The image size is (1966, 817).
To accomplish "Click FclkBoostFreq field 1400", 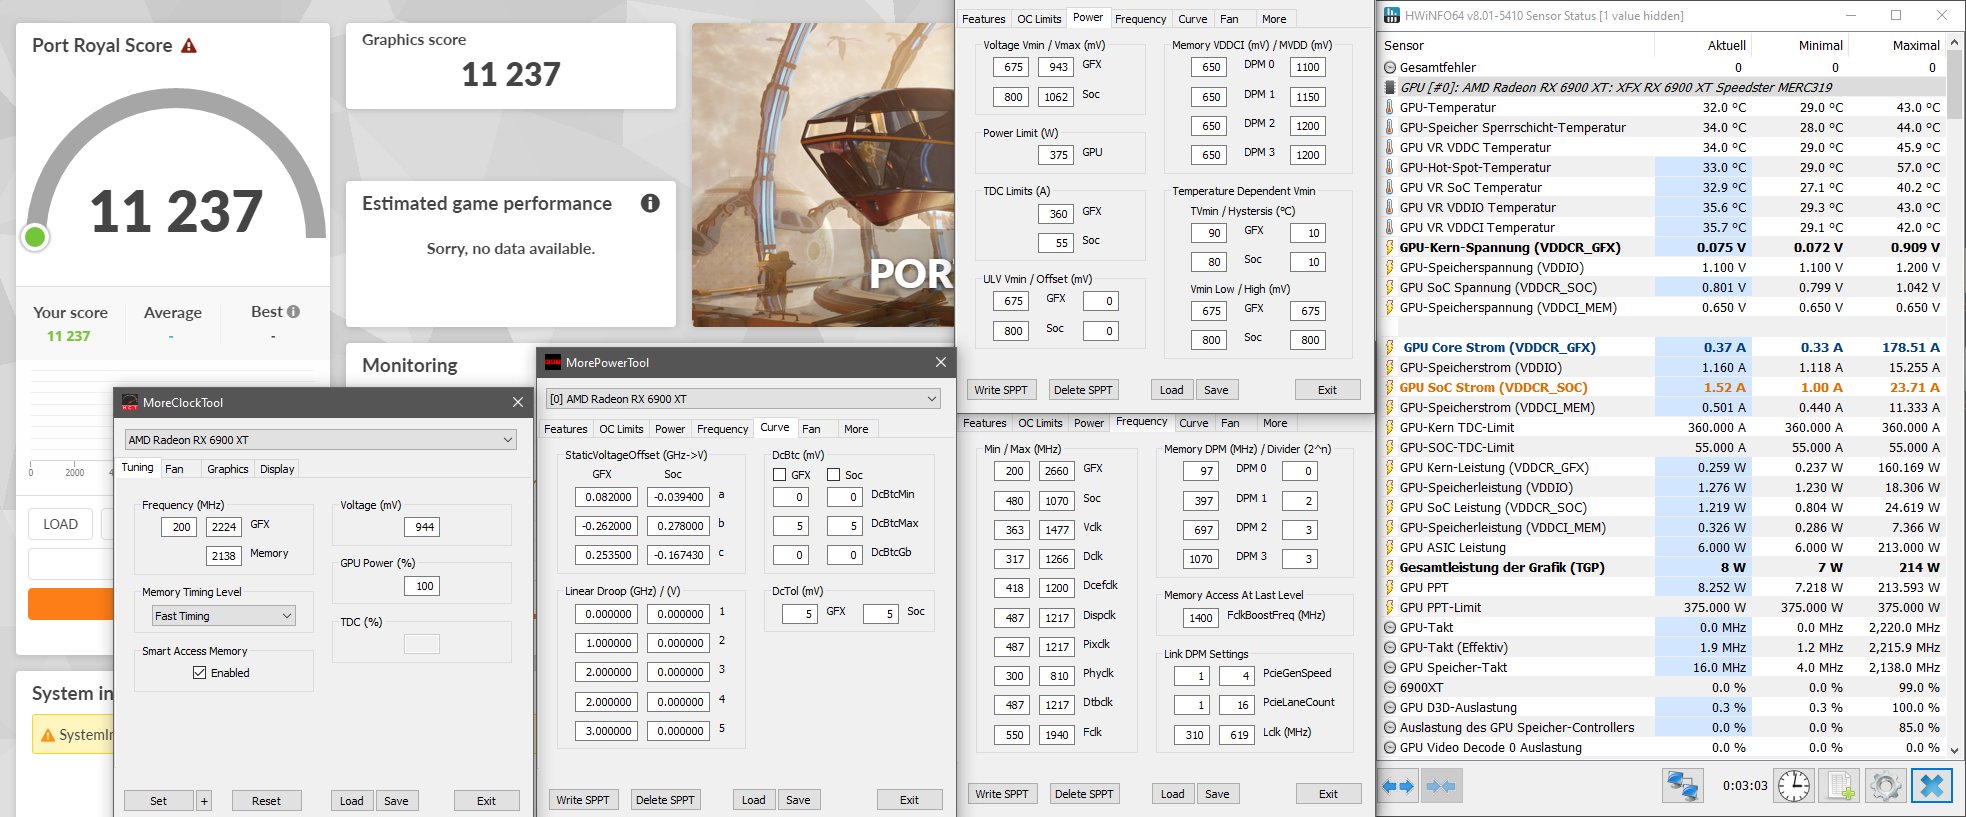I will [1201, 618].
